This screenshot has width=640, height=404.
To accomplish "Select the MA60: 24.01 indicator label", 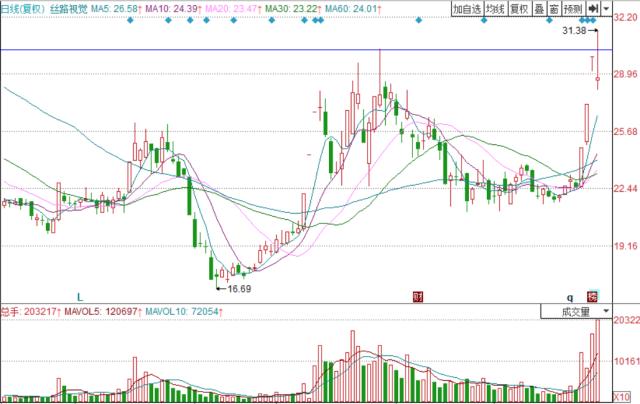I will click(x=353, y=9).
